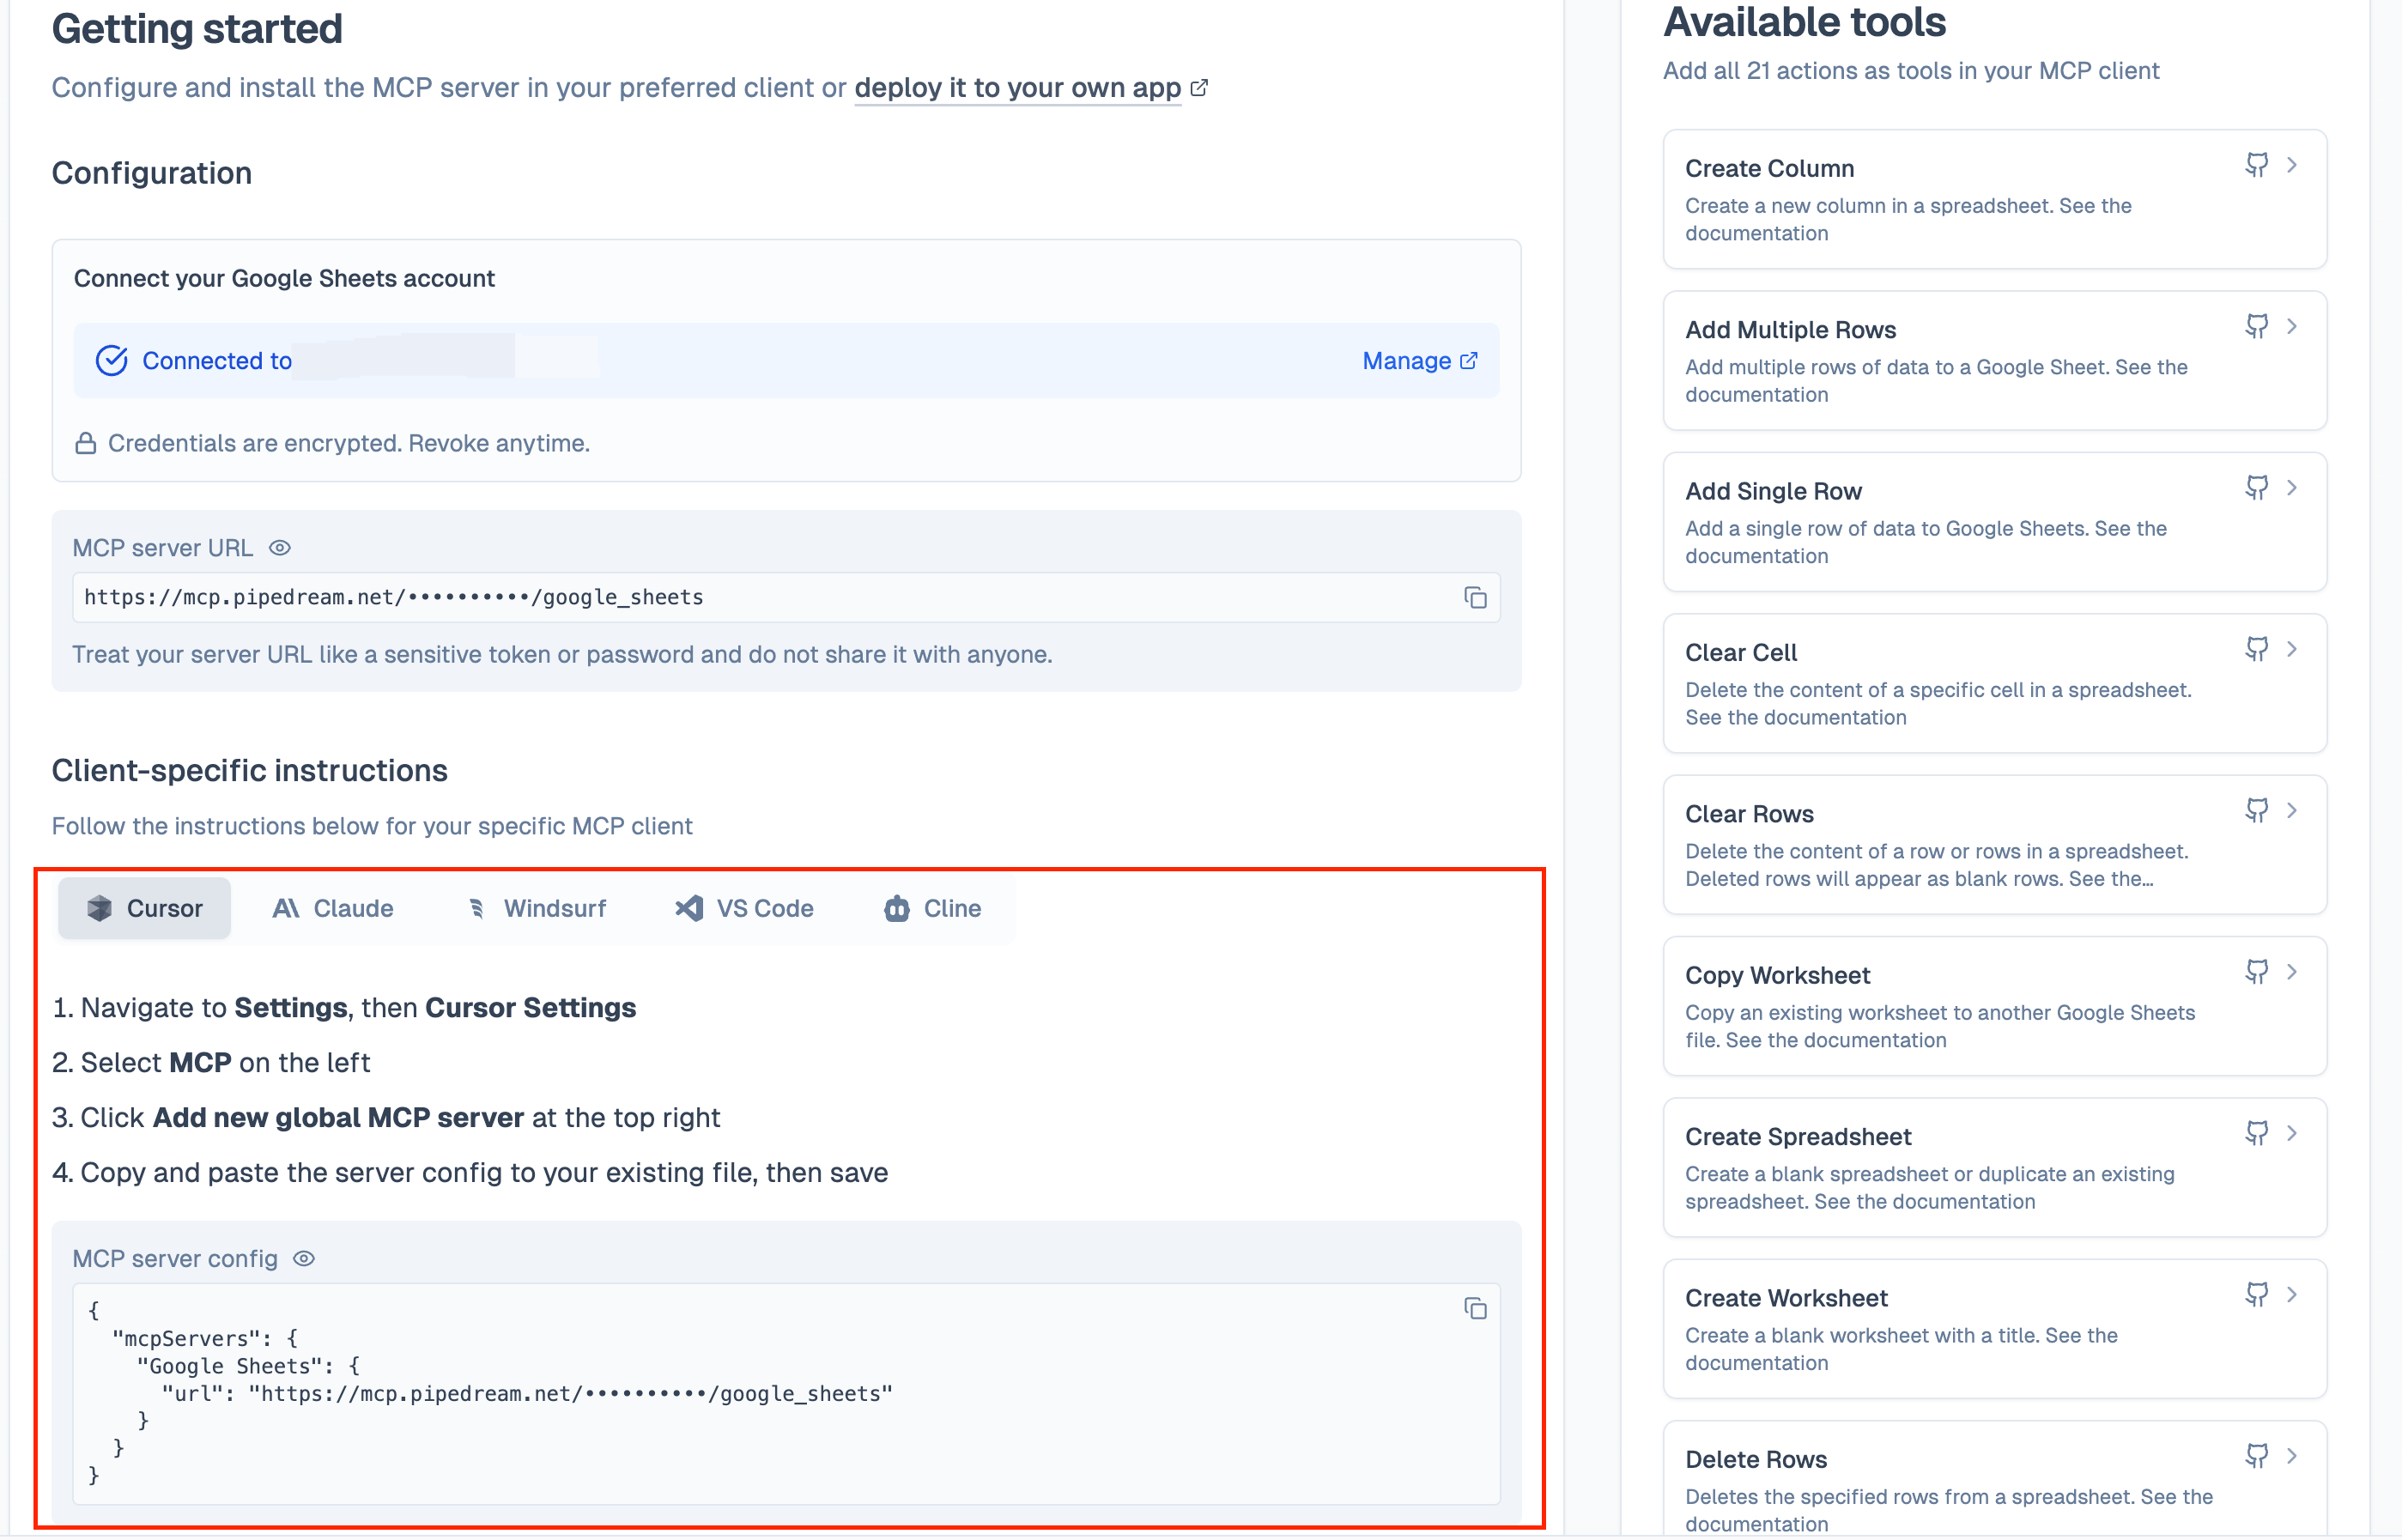Click GitHub icon on Clear Rows card
2402x1540 pixels.
point(2256,811)
